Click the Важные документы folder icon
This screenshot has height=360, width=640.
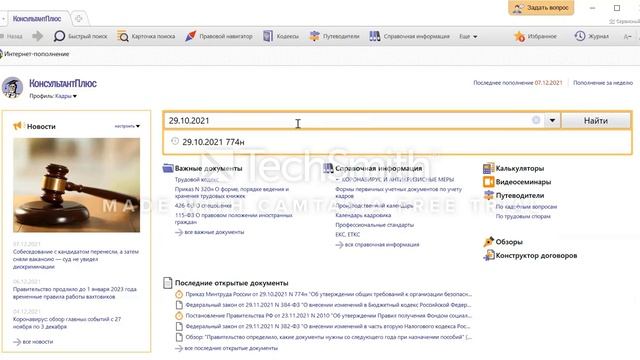[x=168, y=168]
